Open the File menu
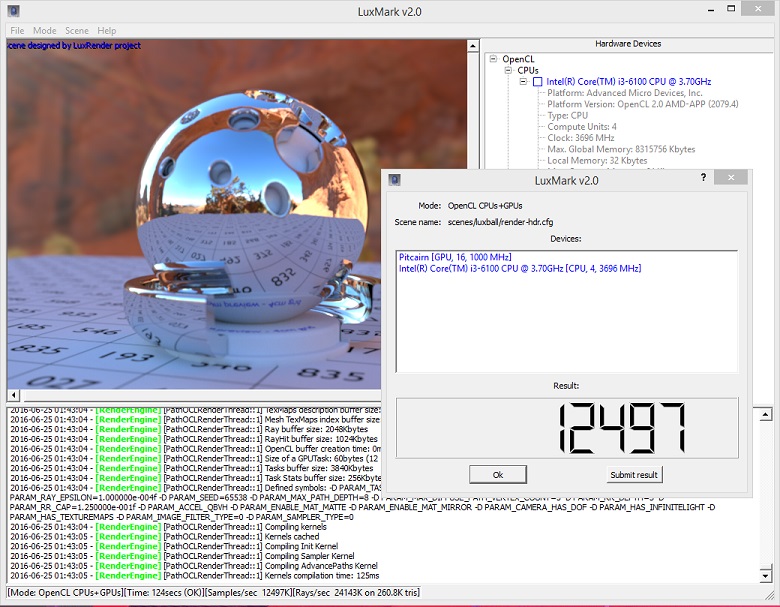The image size is (780, 607). pyautogui.click(x=17, y=30)
